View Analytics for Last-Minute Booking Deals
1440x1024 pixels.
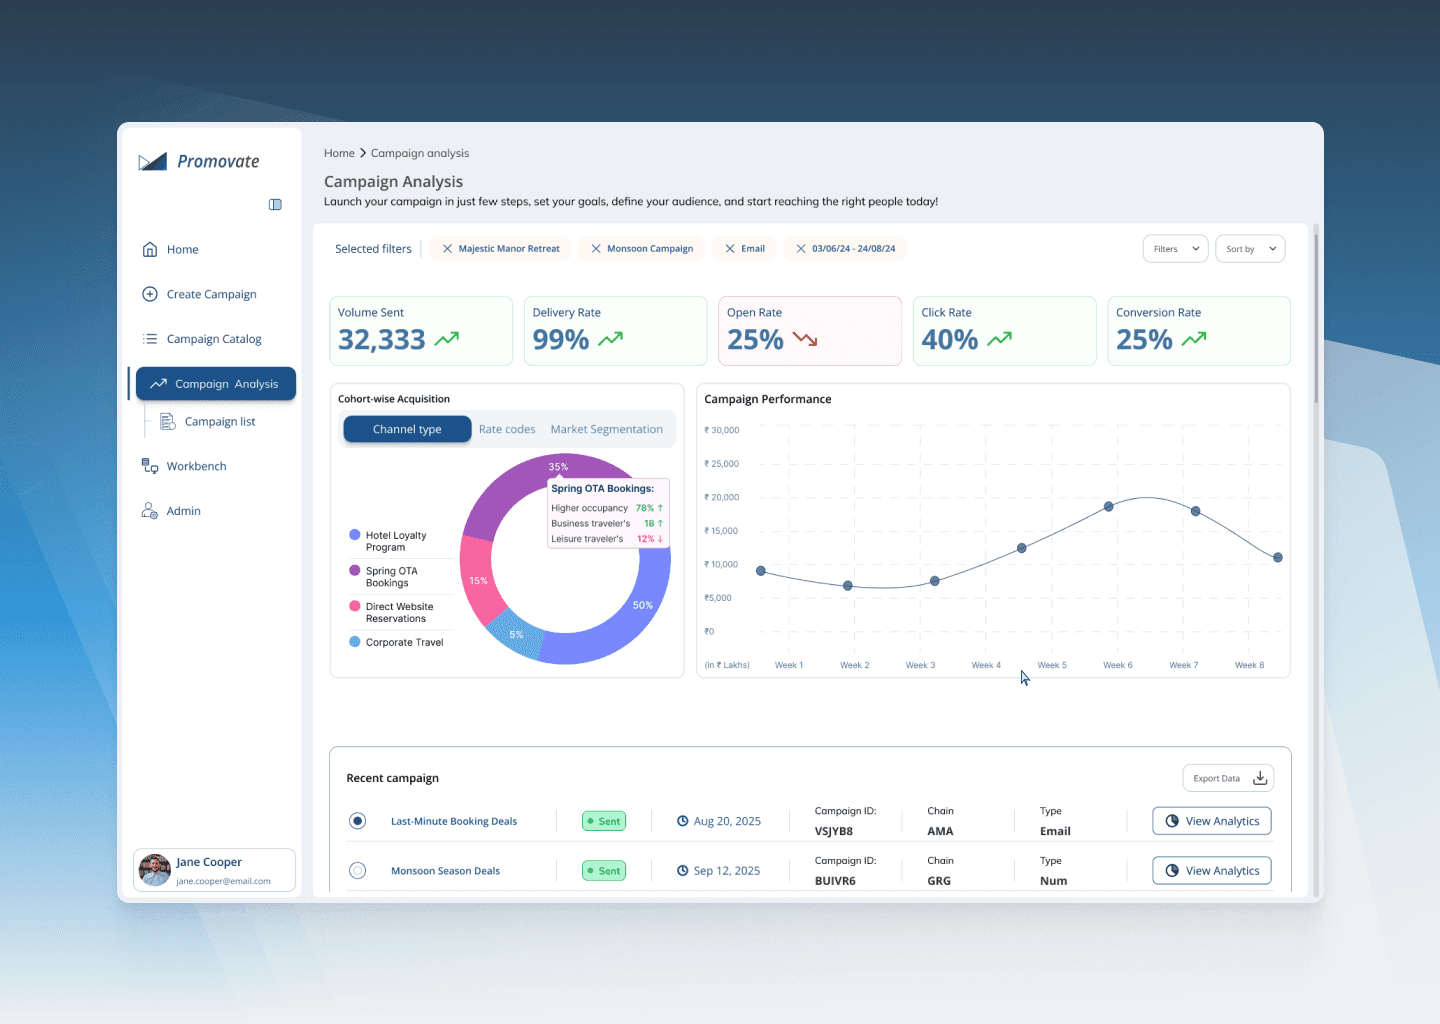tap(1212, 821)
